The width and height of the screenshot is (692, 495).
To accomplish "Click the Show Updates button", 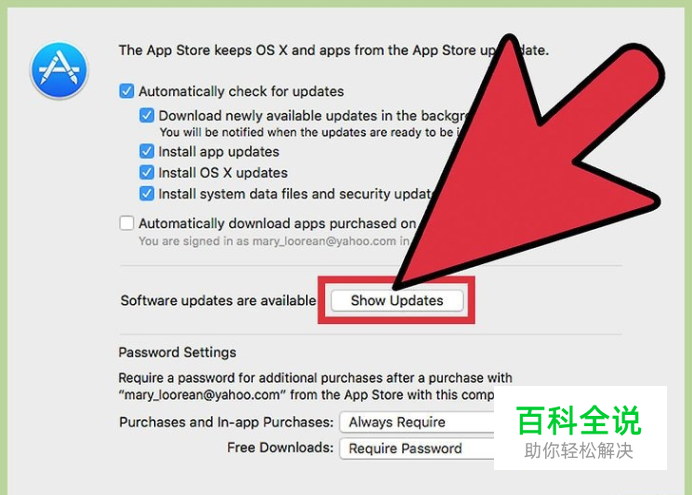I will pyautogui.click(x=397, y=300).
